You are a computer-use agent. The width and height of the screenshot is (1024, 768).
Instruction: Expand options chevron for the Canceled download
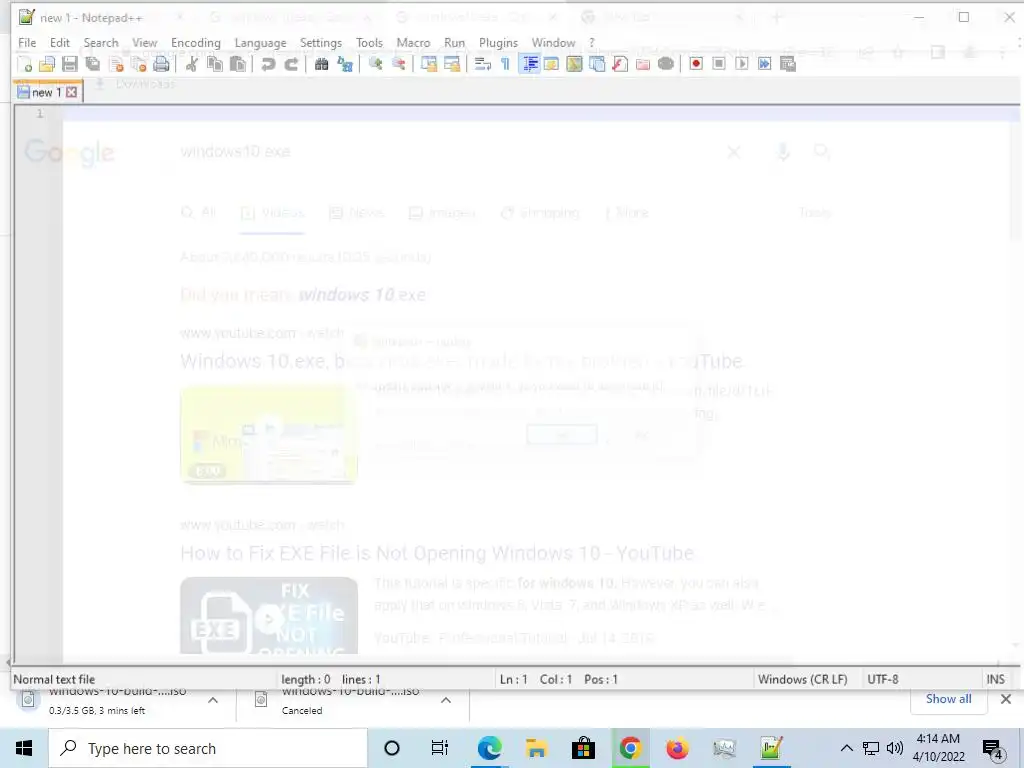click(x=445, y=700)
